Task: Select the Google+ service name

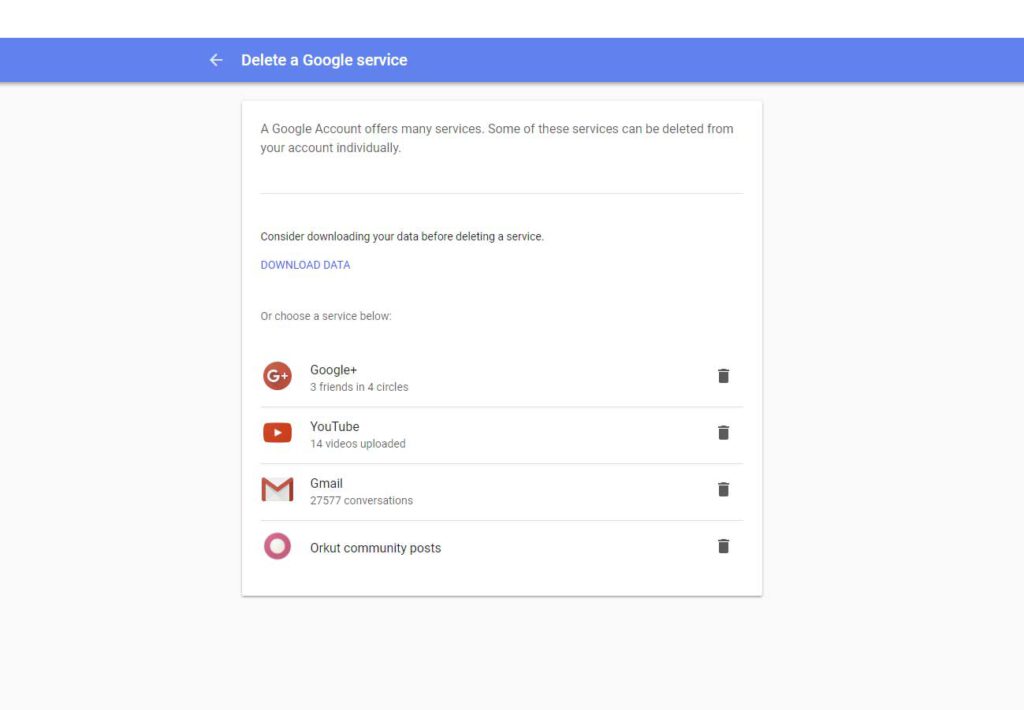Action: click(334, 370)
